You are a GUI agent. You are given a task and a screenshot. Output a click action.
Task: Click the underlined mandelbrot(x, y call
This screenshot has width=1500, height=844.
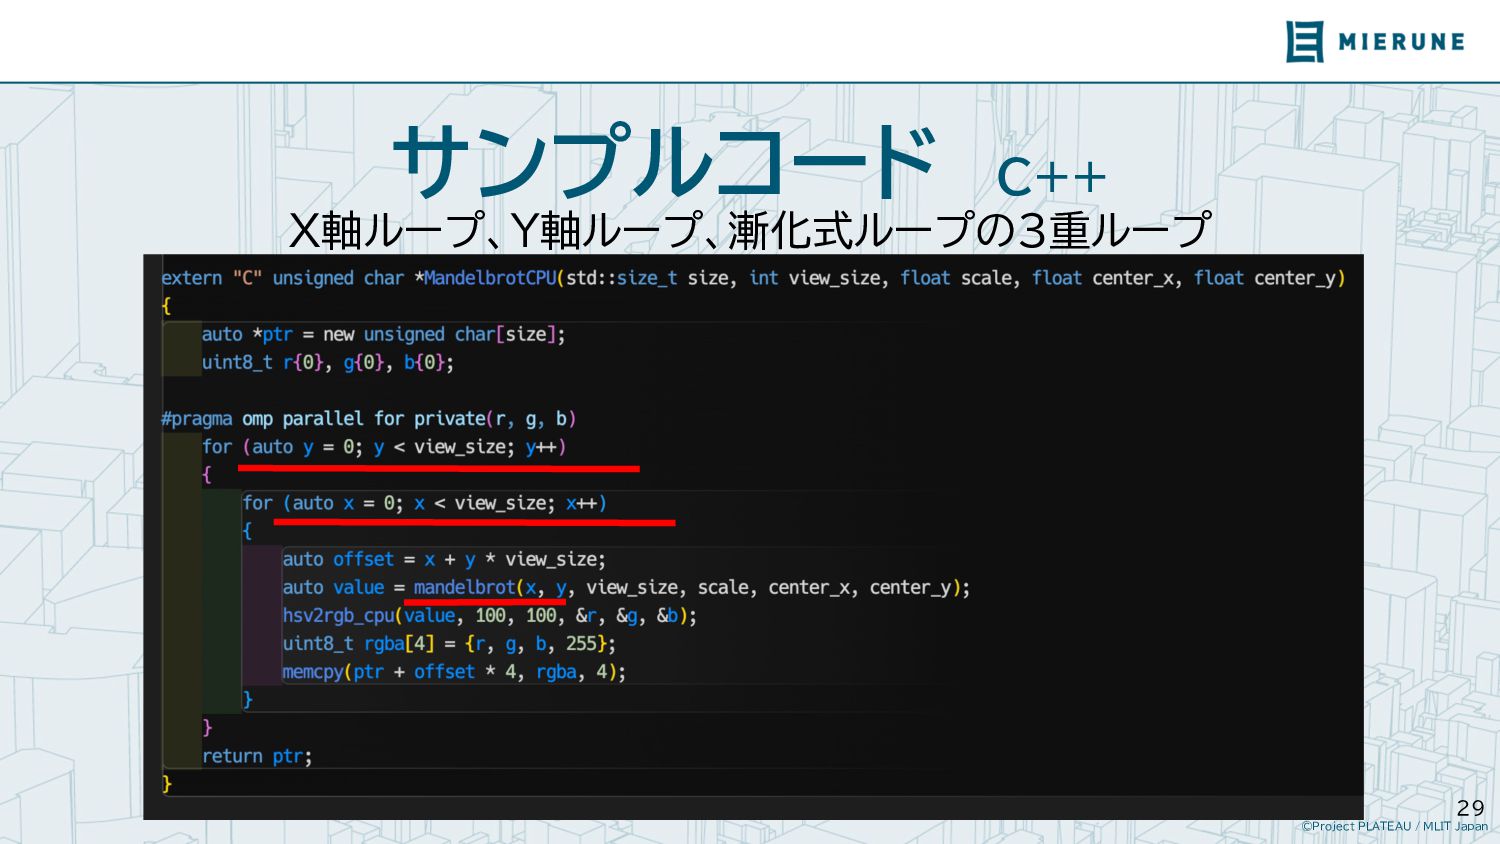pos(490,588)
